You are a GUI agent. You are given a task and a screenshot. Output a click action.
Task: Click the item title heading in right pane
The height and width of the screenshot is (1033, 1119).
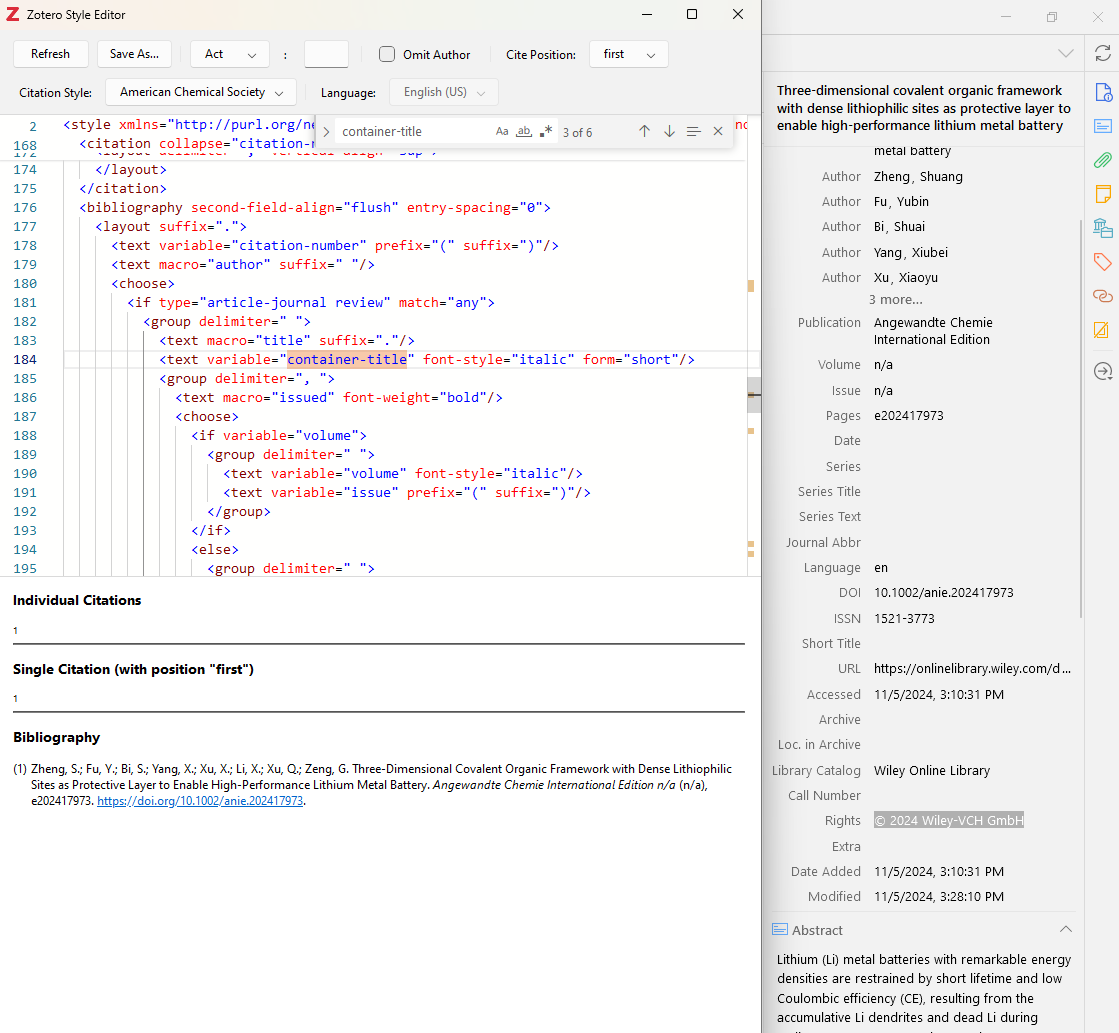[x=923, y=108]
